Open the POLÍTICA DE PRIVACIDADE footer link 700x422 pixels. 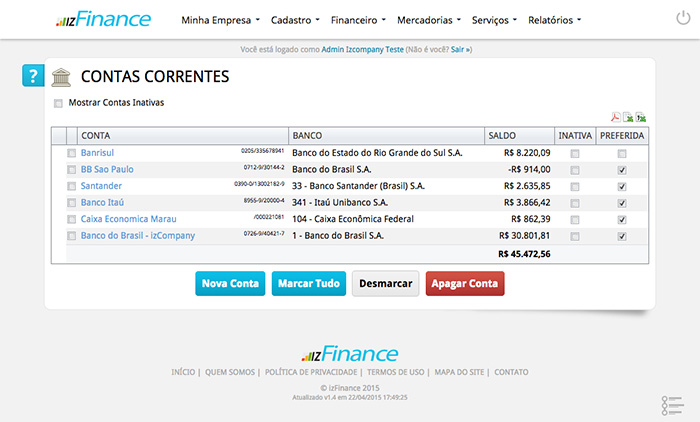pyautogui.click(x=311, y=372)
